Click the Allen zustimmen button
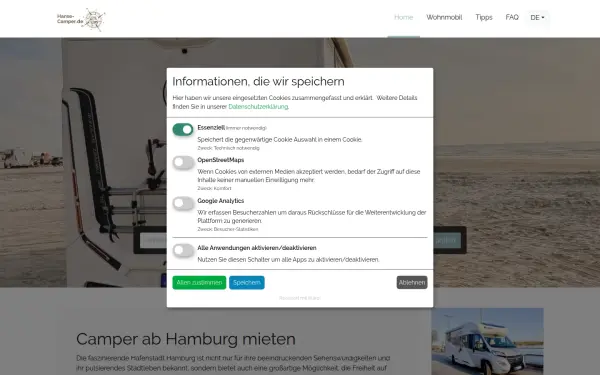Viewport: 600px width, 375px height. pos(199,282)
